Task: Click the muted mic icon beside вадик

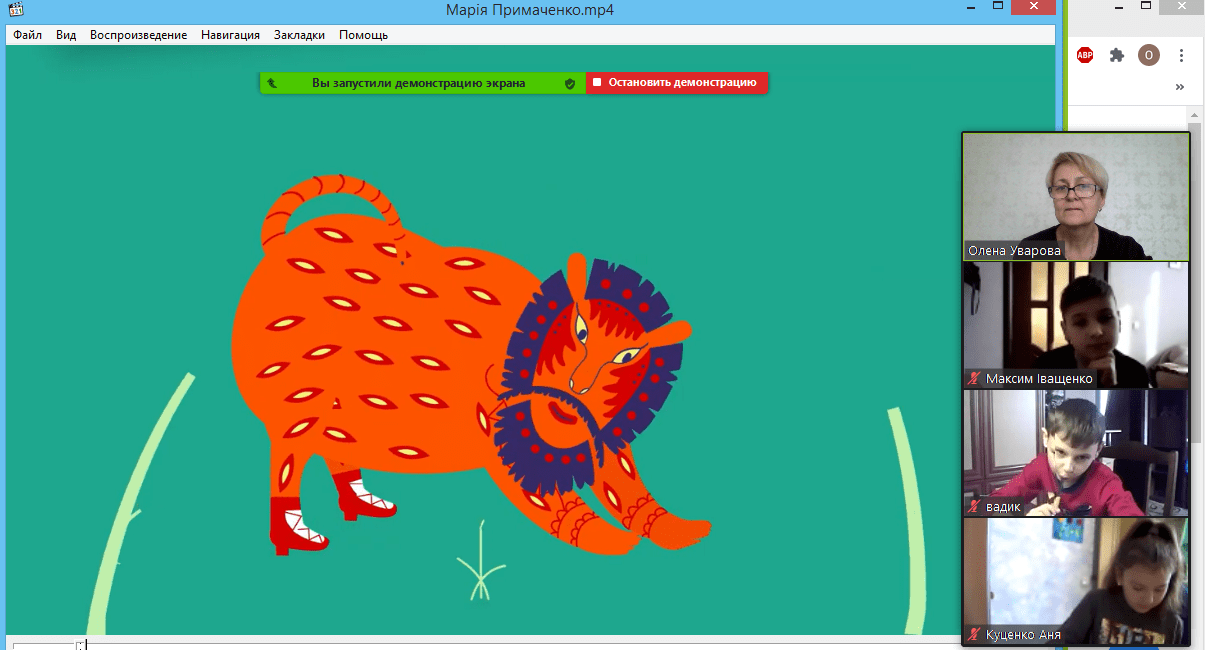Action: tap(974, 507)
